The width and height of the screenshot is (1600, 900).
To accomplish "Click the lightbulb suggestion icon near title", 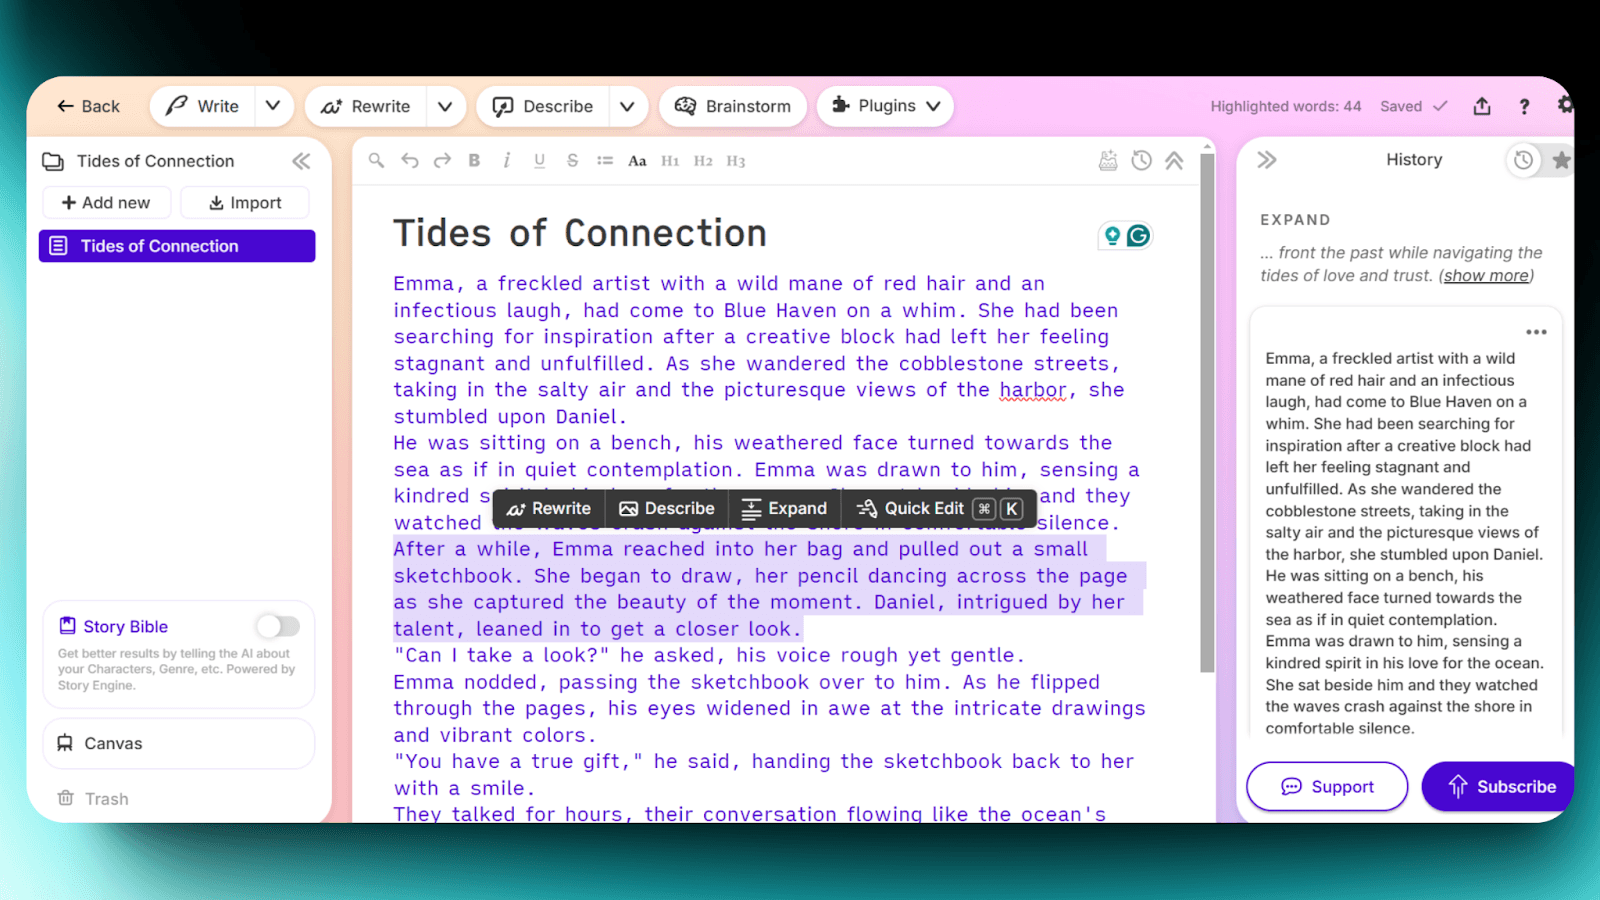I will [1112, 235].
